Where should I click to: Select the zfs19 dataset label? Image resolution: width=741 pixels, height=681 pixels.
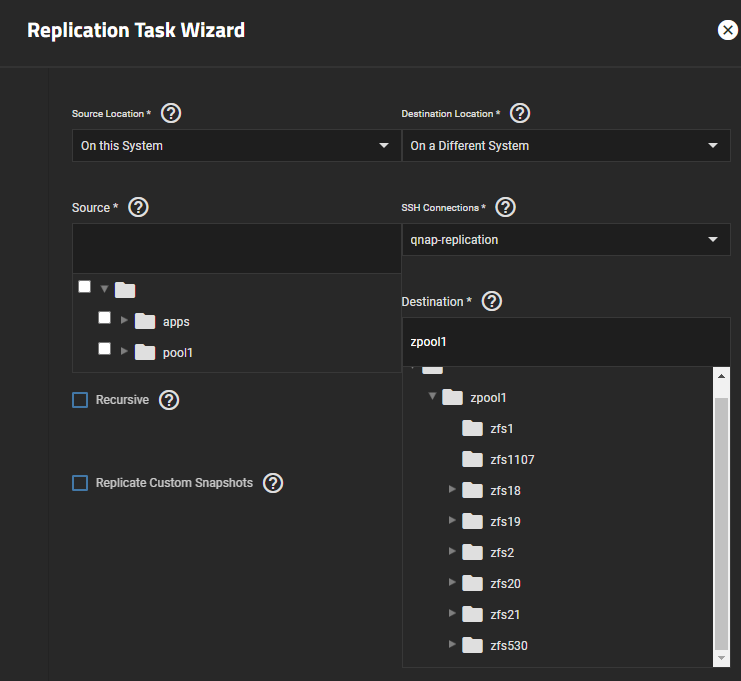505,522
